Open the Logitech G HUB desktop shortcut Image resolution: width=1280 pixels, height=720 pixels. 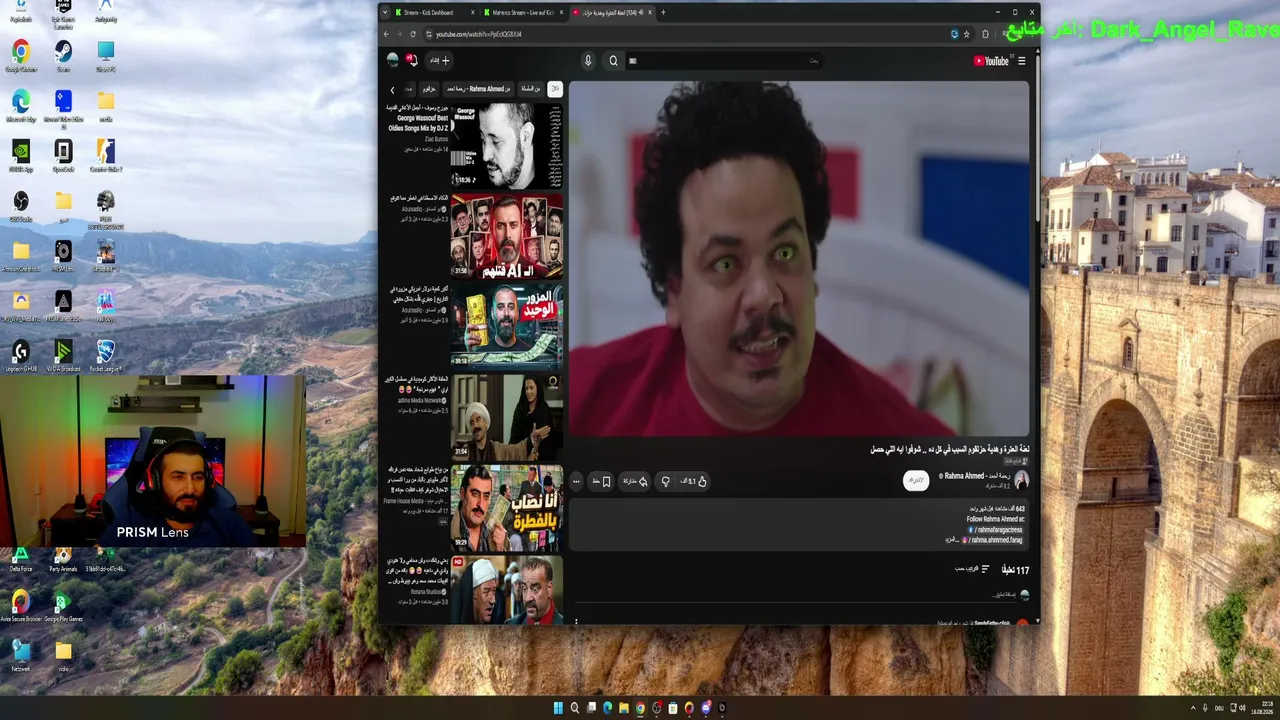pyautogui.click(x=21, y=356)
